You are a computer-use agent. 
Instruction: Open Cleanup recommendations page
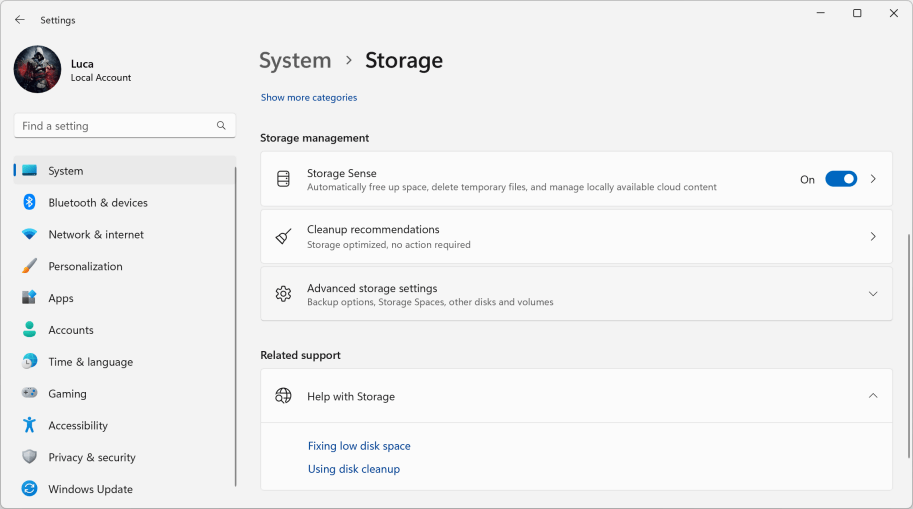[575, 237]
